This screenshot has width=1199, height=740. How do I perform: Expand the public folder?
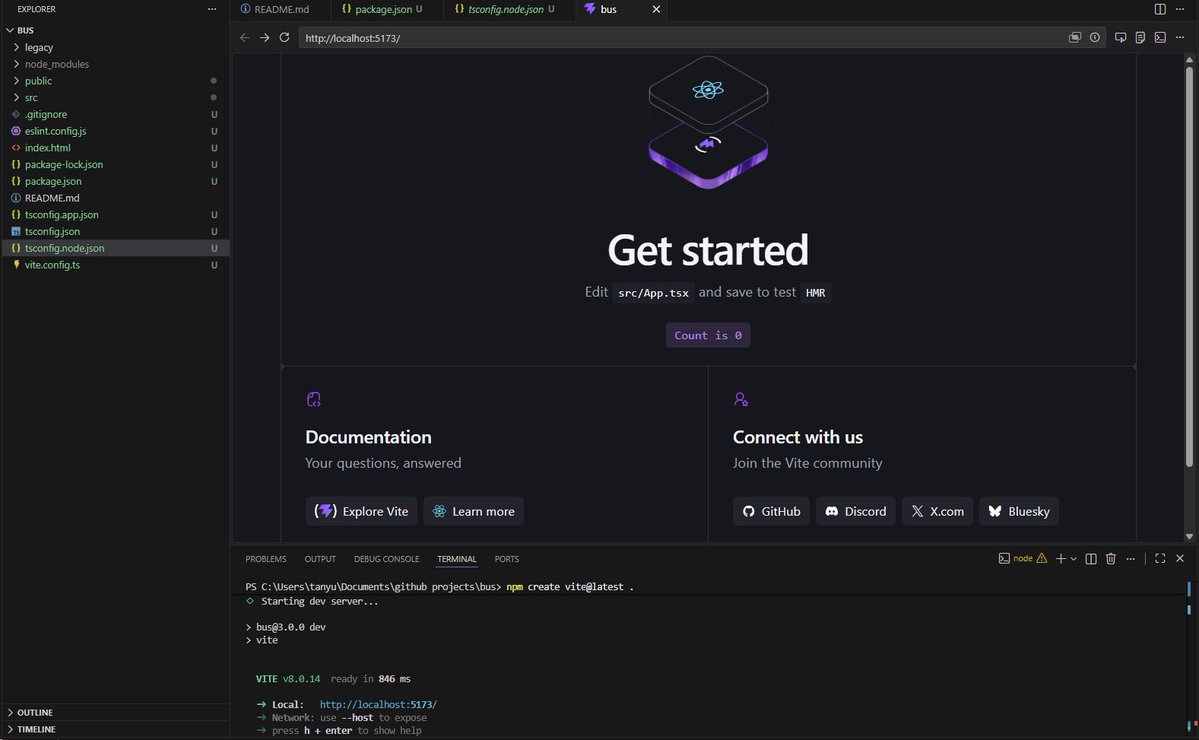[115, 81]
